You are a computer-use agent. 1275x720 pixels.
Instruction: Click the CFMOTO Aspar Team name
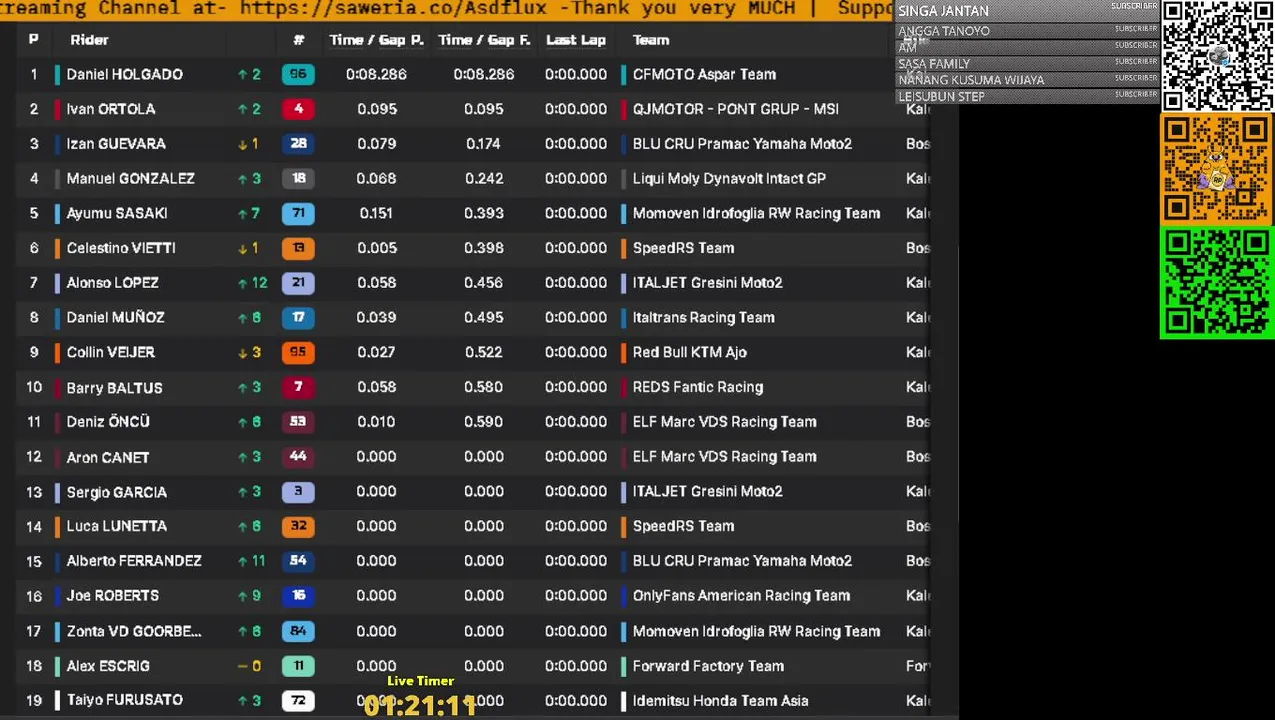pos(704,74)
